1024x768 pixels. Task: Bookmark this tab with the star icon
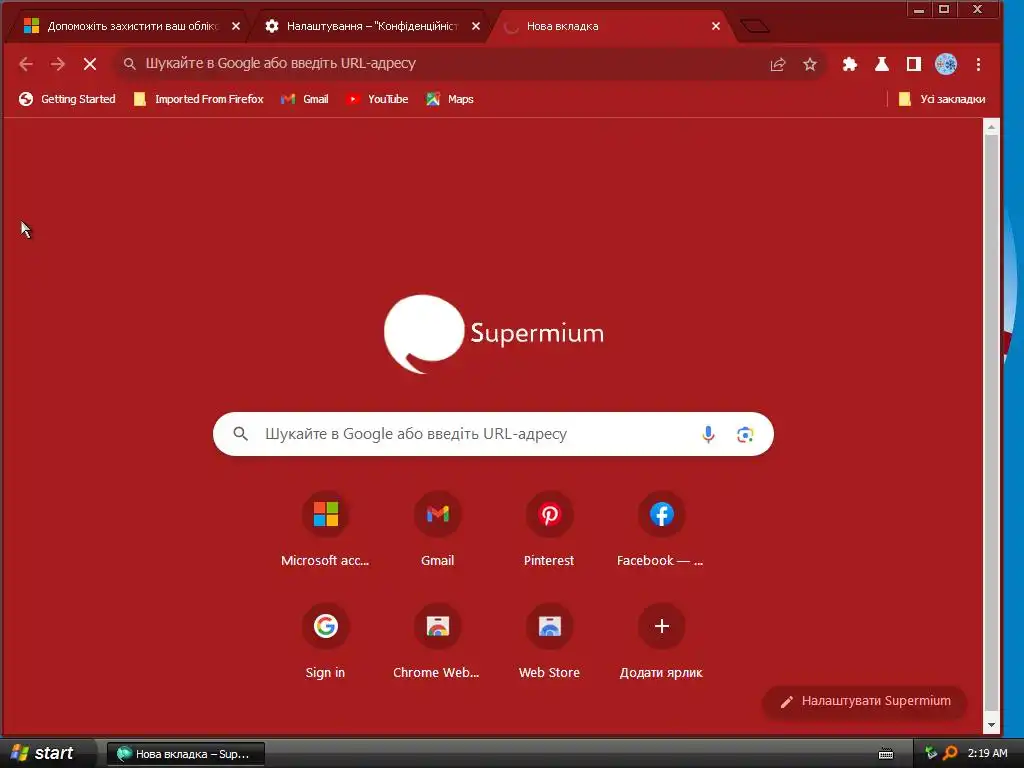point(810,64)
